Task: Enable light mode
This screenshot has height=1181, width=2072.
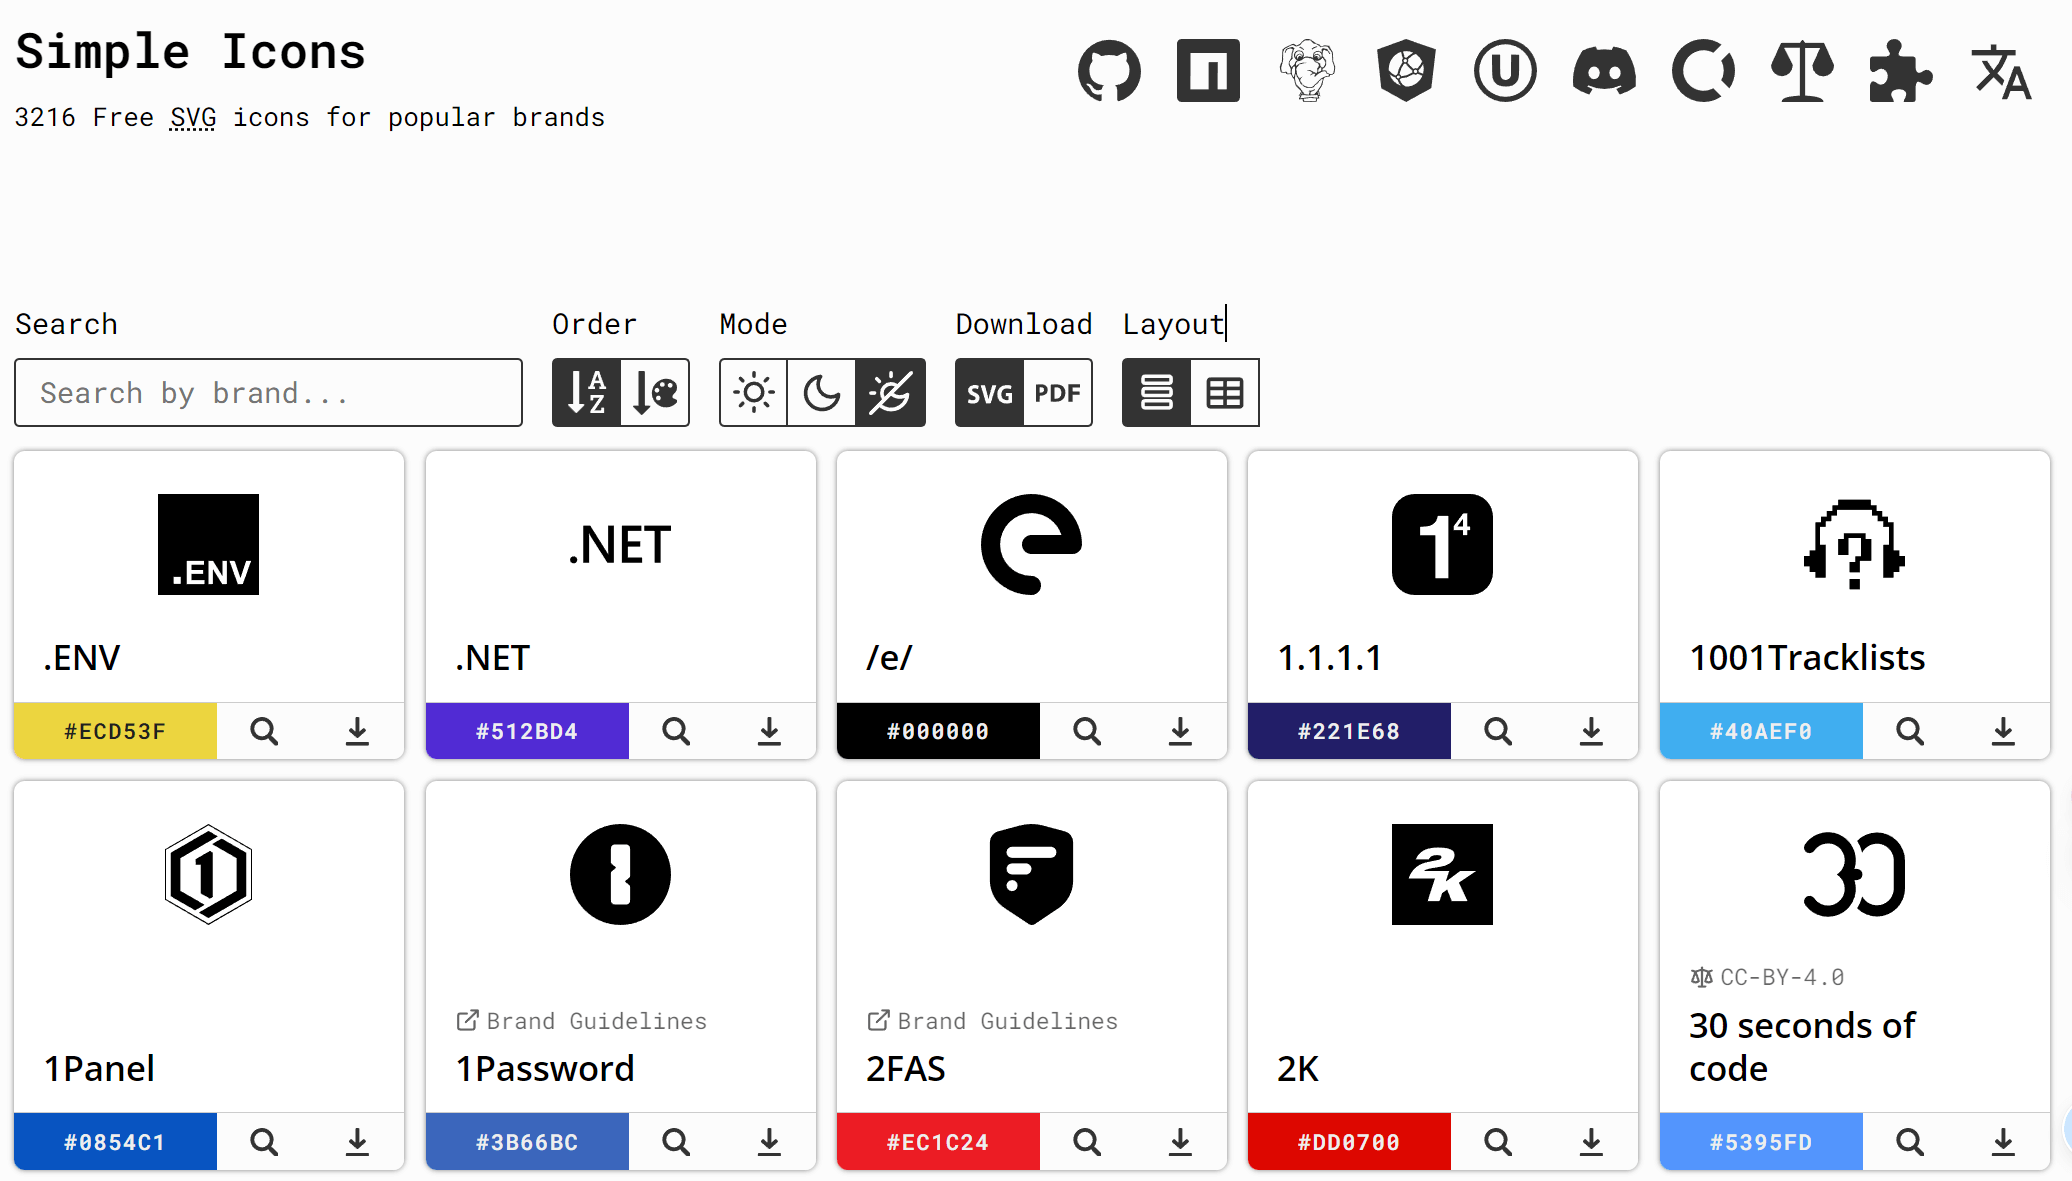Action: [x=753, y=392]
